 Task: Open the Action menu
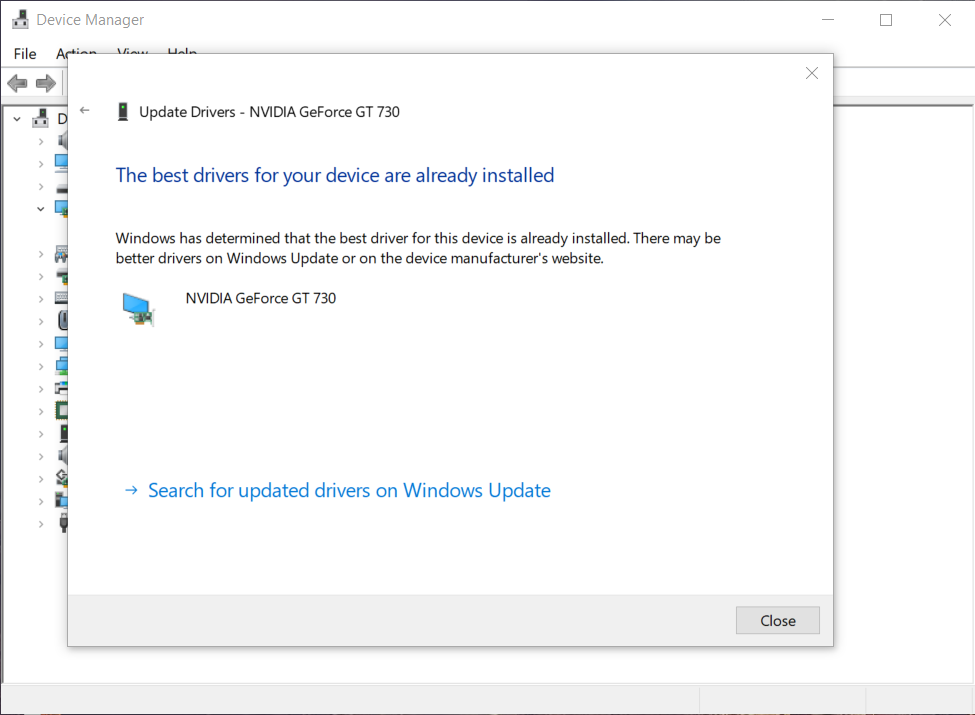click(x=76, y=53)
